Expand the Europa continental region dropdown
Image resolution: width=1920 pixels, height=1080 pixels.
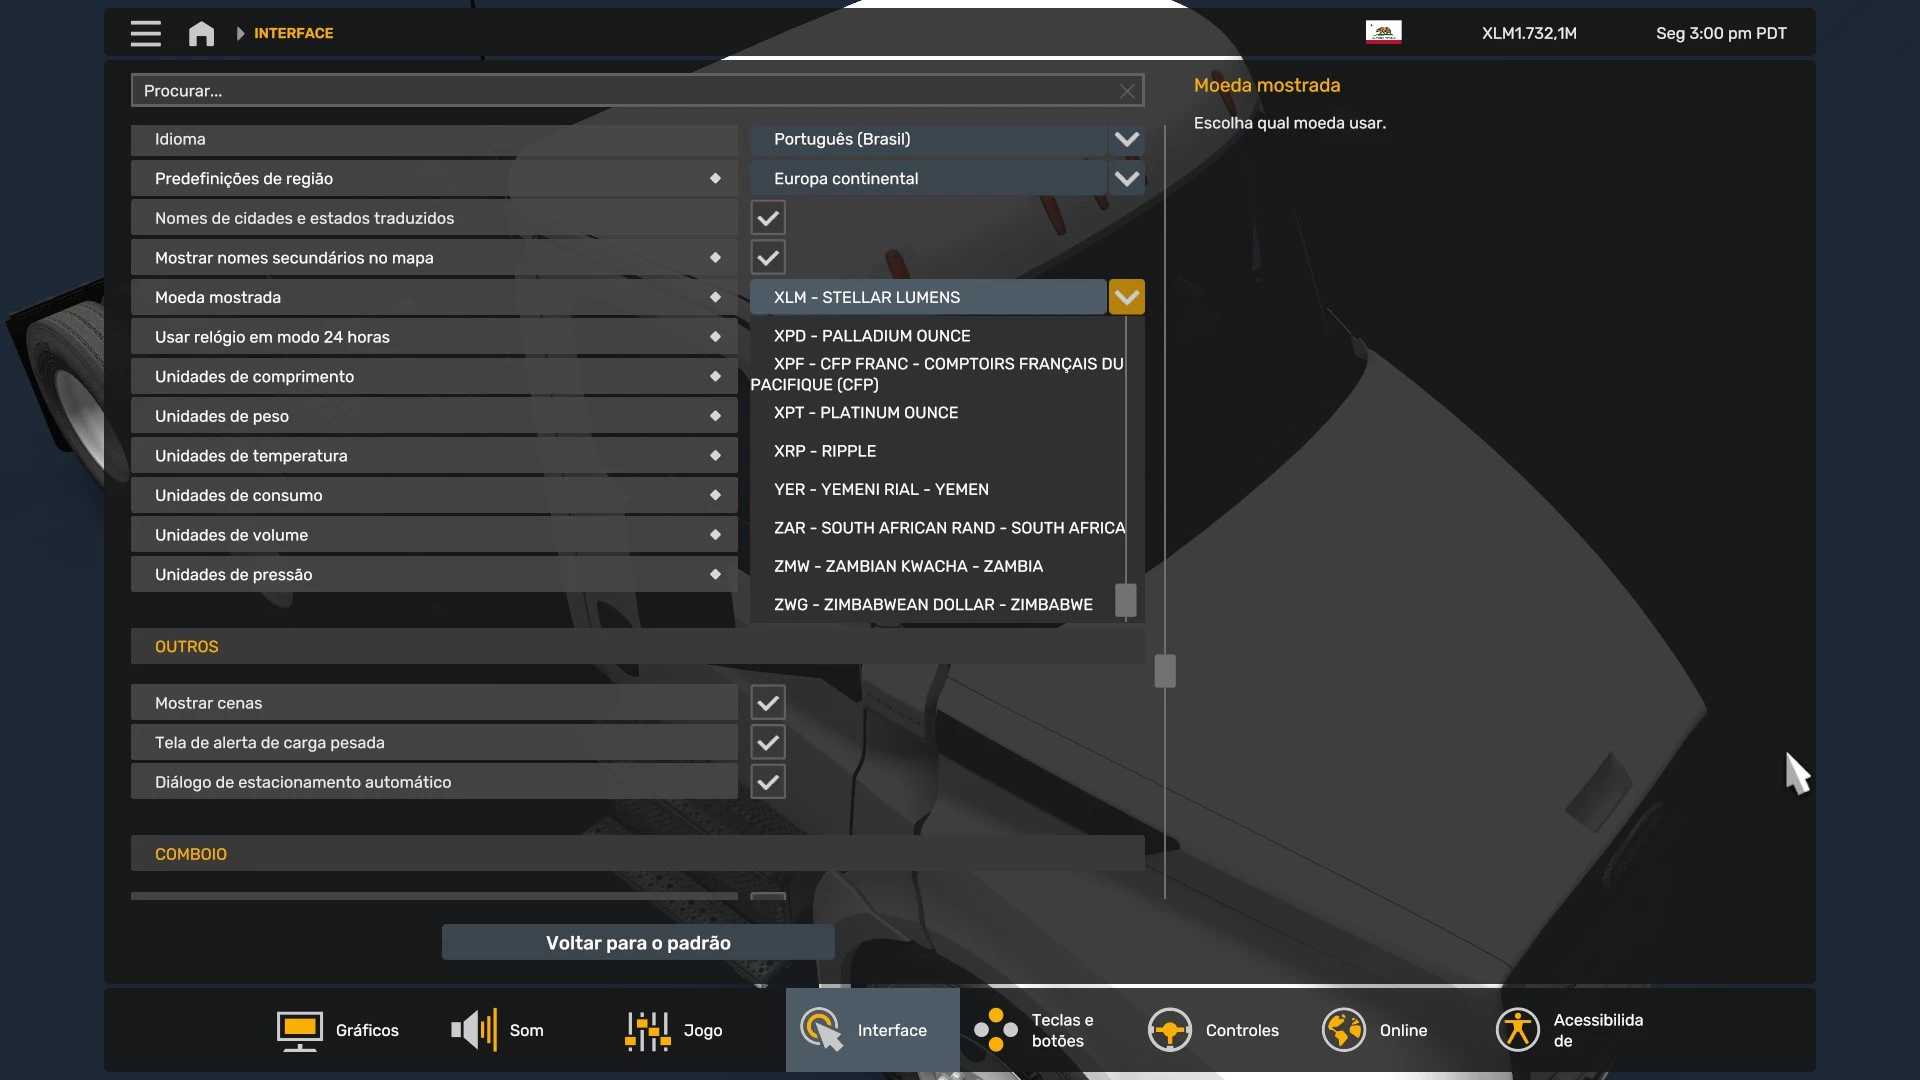[x=1126, y=179]
